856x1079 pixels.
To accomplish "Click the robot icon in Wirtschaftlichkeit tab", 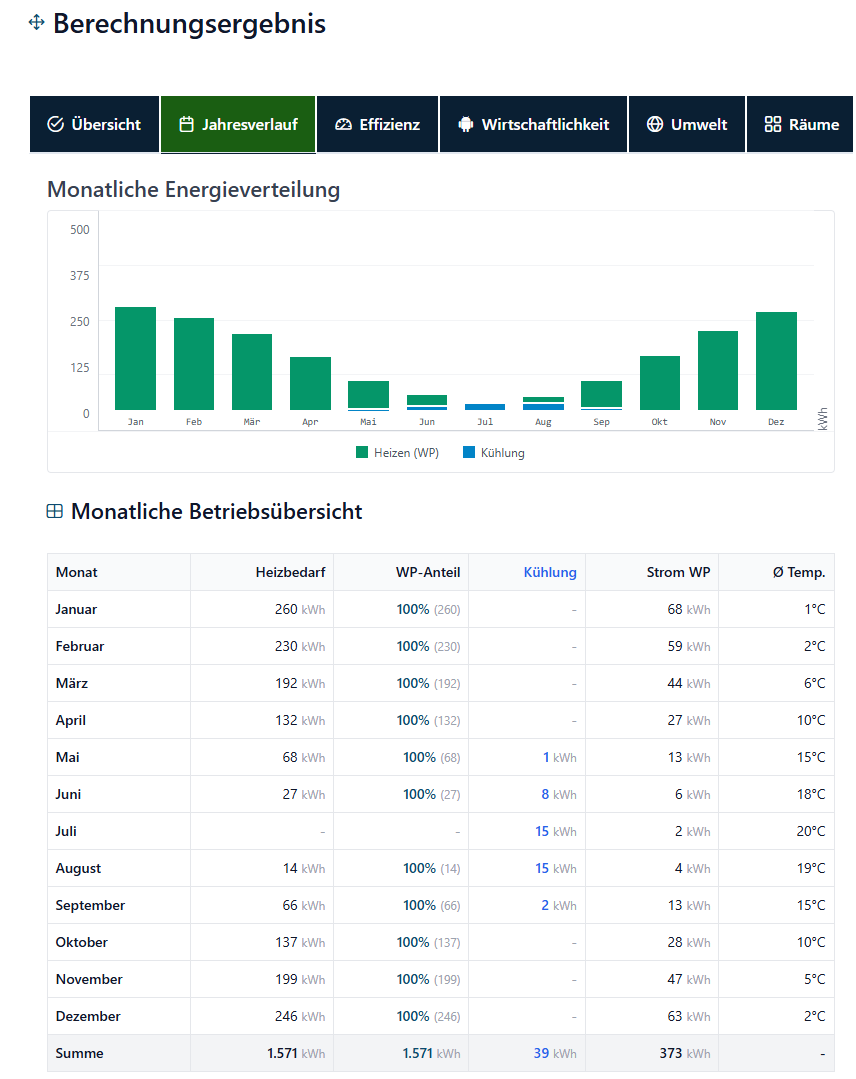I will (x=465, y=125).
